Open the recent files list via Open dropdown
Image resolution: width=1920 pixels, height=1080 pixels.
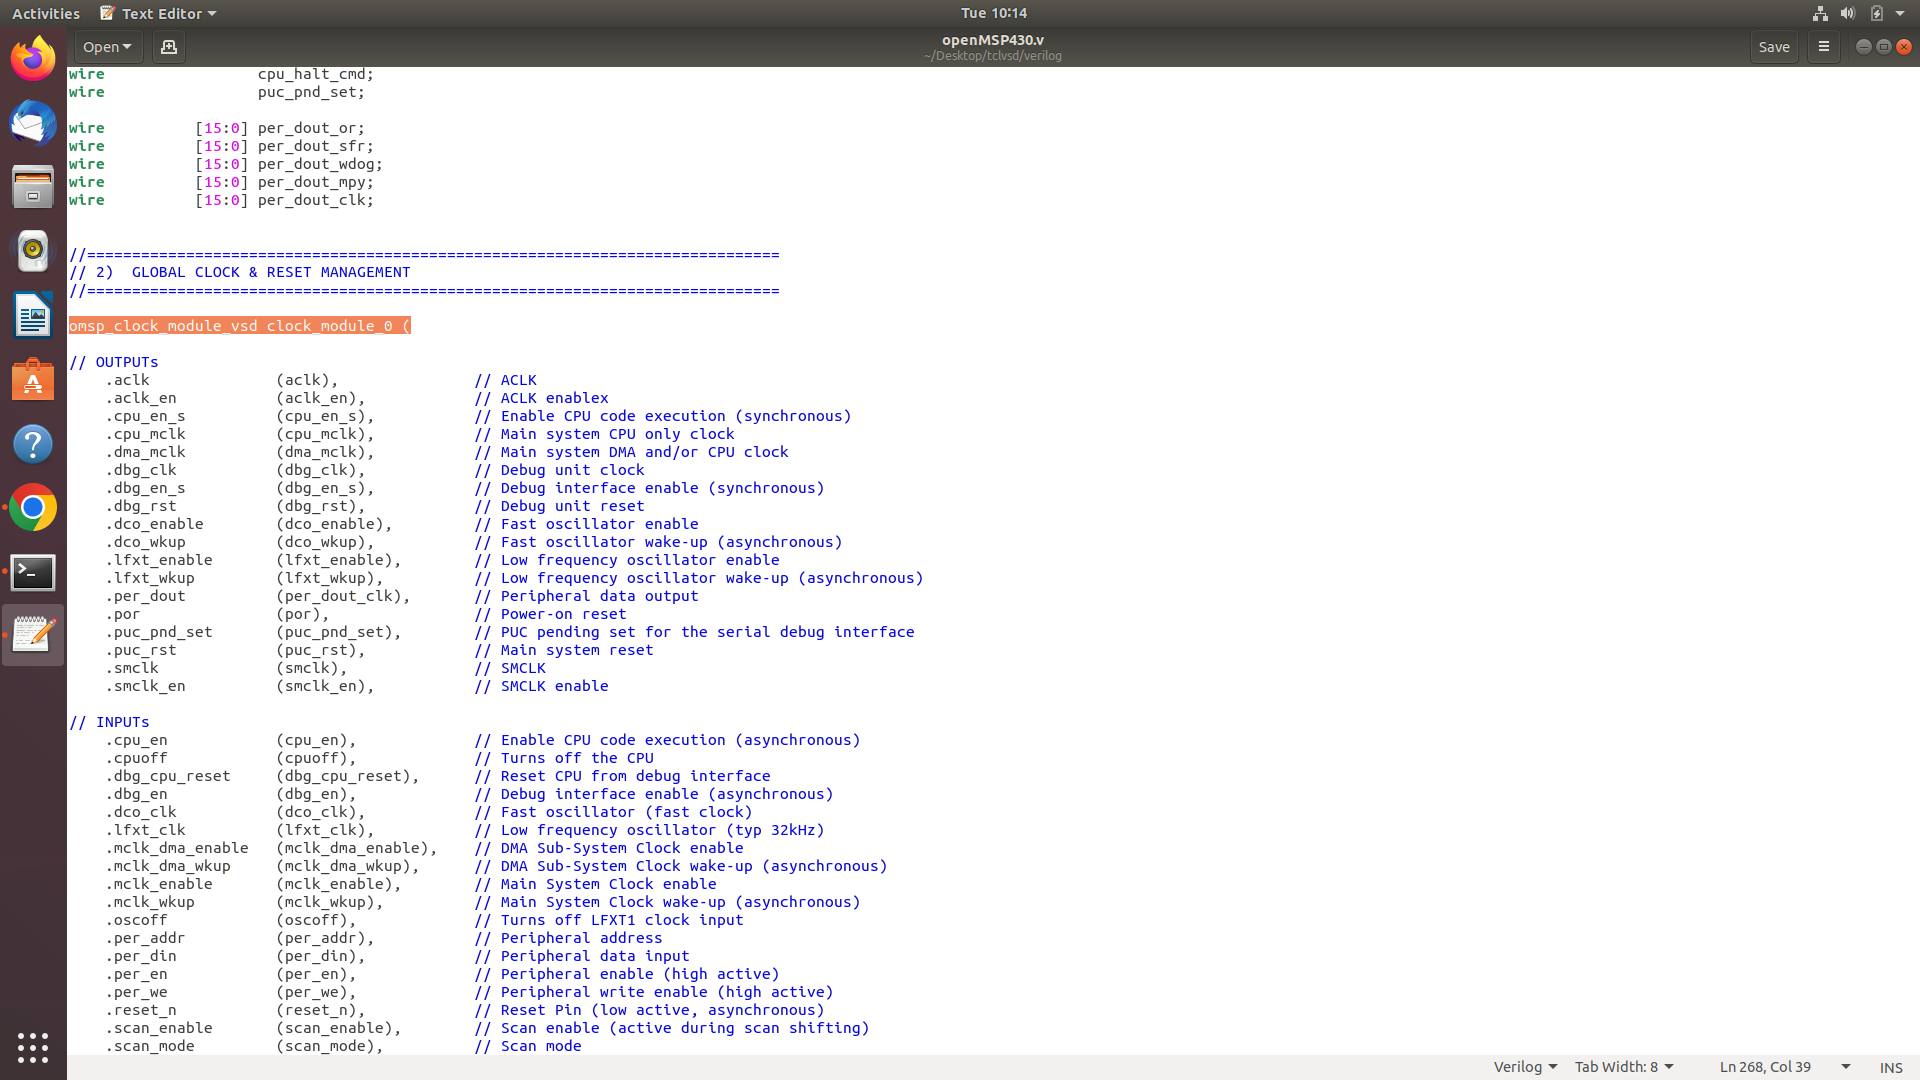tap(107, 46)
